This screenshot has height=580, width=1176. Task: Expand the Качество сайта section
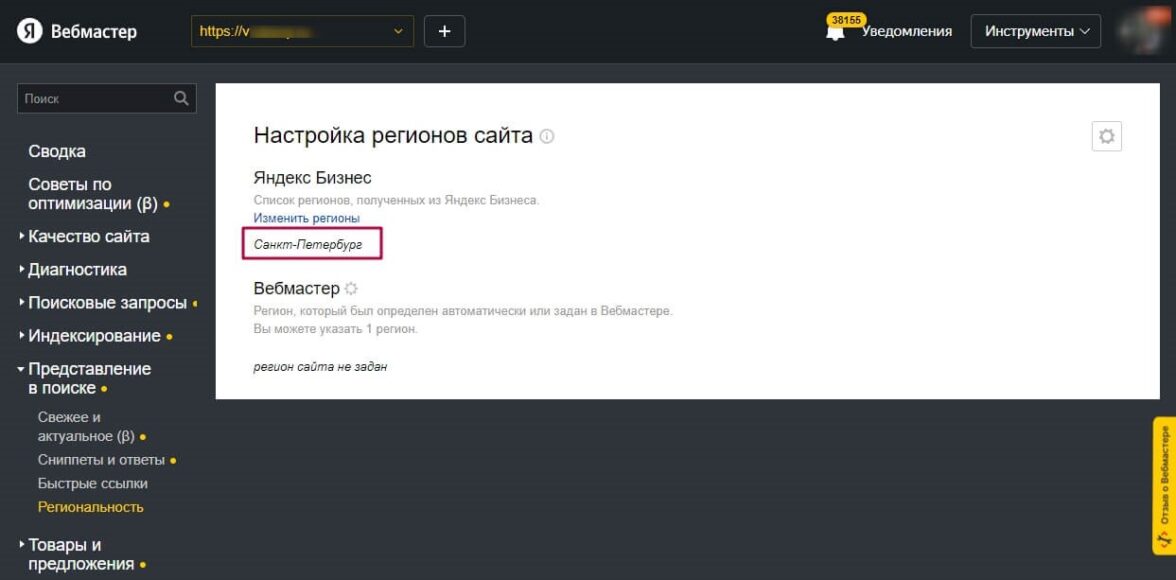[88, 237]
